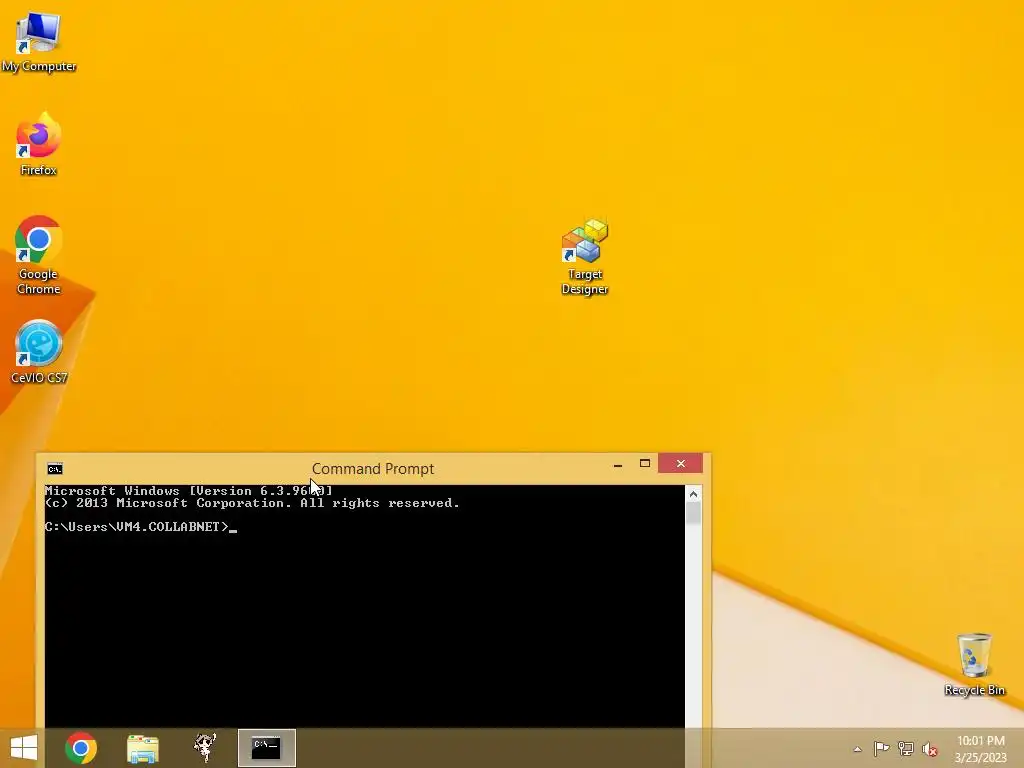Click the Command Prompt scrollbar thumb
Image resolution: width=1024 pixels, height=768 pixels.
[x=694, y=513]
